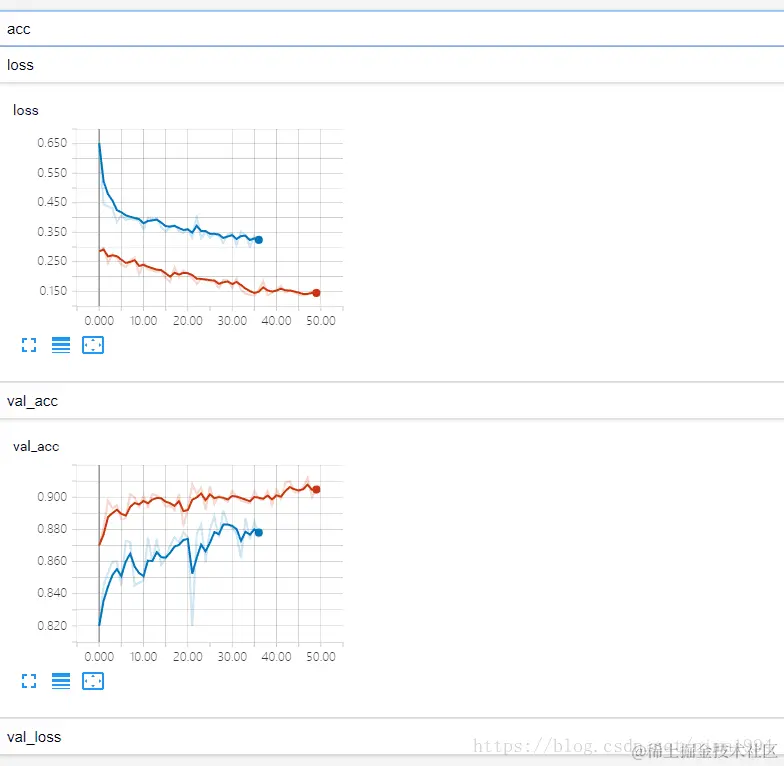Fit domain to data on val_acc chart
This screenshot has width=784, height=766.
pos(93,681)
